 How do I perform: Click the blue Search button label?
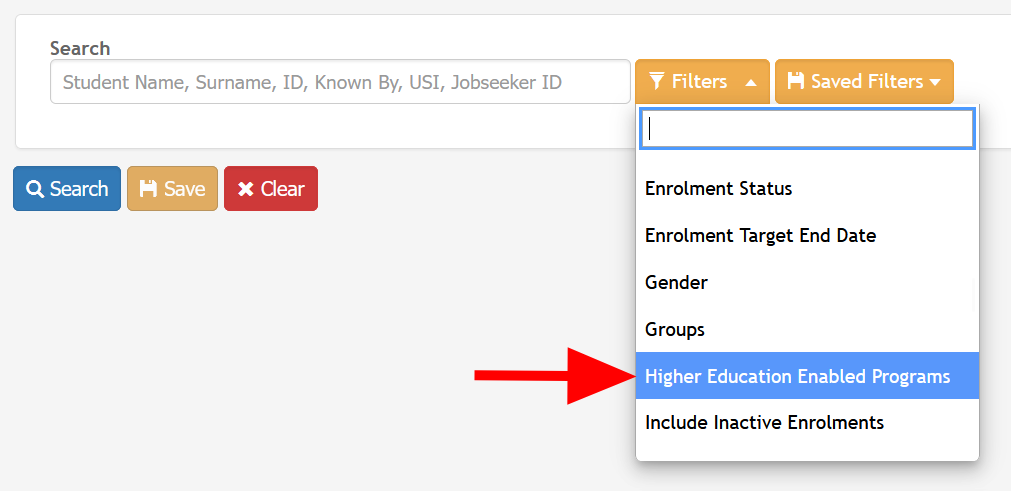coord(79,189)
